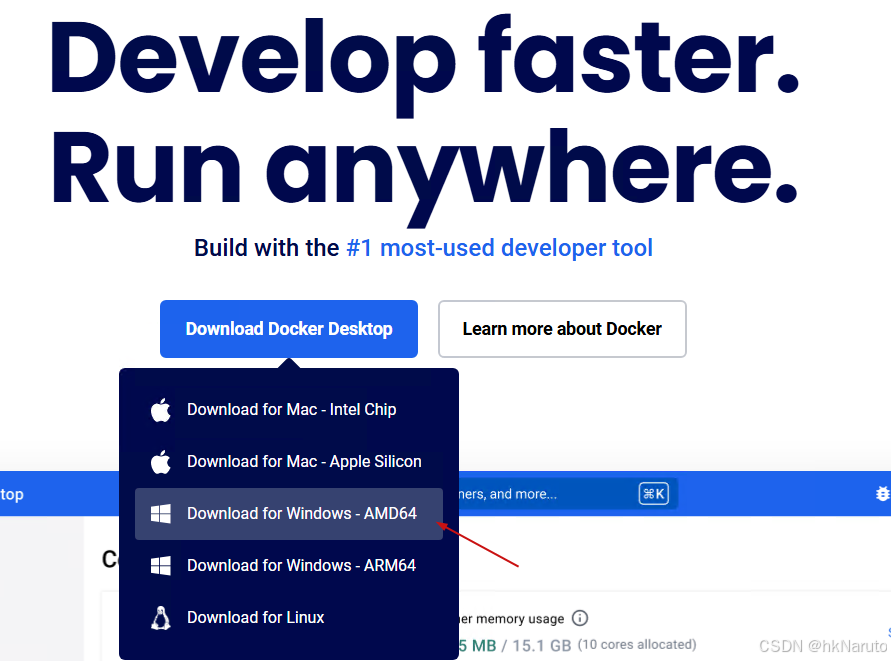Click the Linux penguin icon in the download menu

pyautogui.click(x=161, y=617)
